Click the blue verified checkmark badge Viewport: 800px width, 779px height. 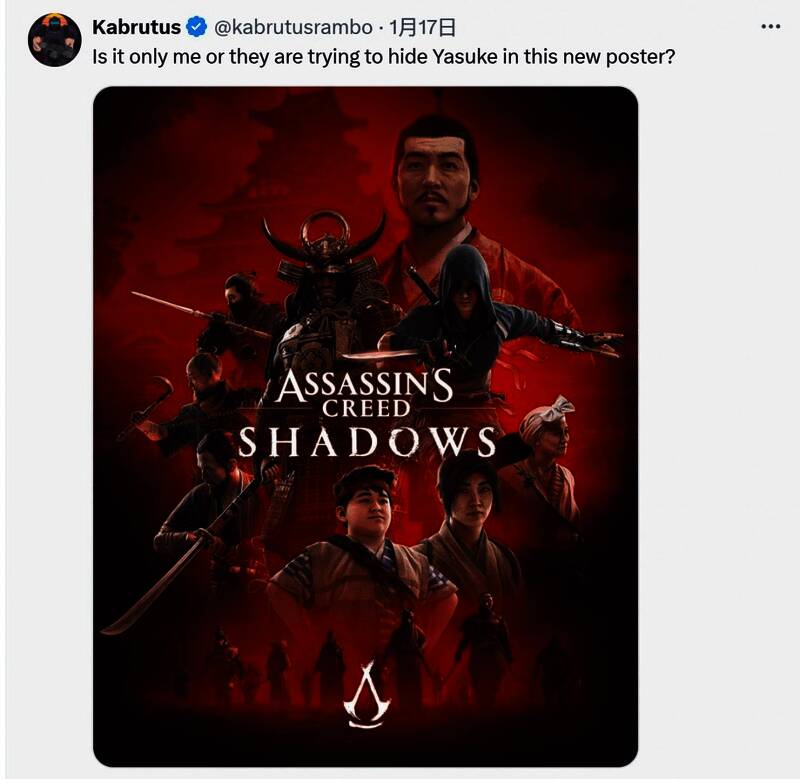pyautogui.click(x=196, y=27)
